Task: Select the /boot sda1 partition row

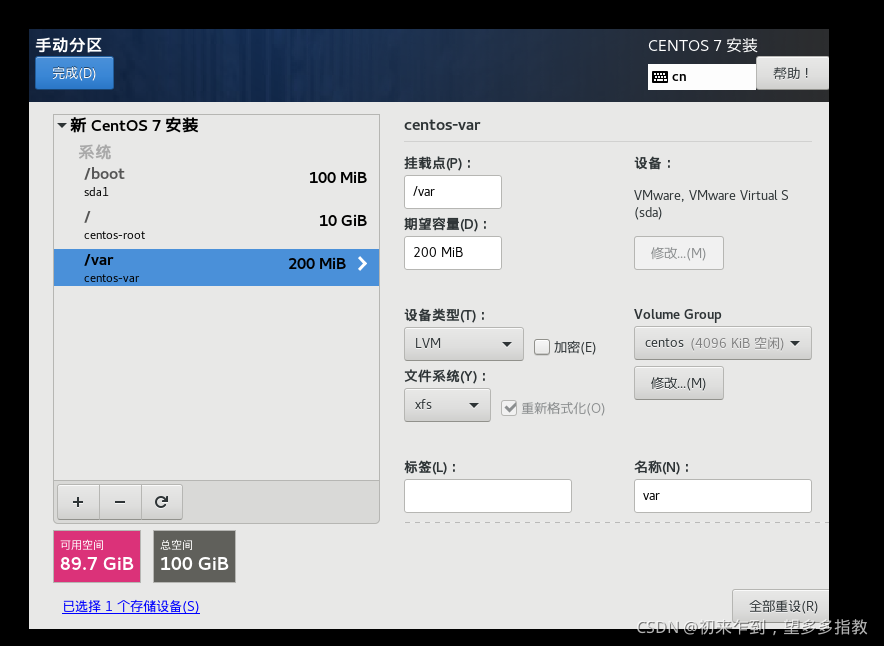Action: tap(216, 182)
